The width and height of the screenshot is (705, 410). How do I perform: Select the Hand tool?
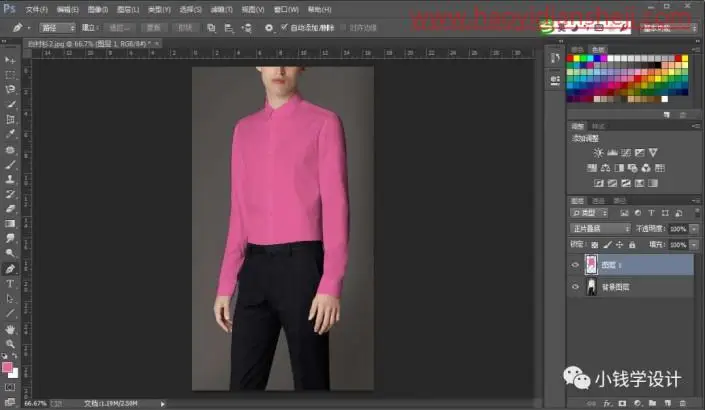point(10,330)
